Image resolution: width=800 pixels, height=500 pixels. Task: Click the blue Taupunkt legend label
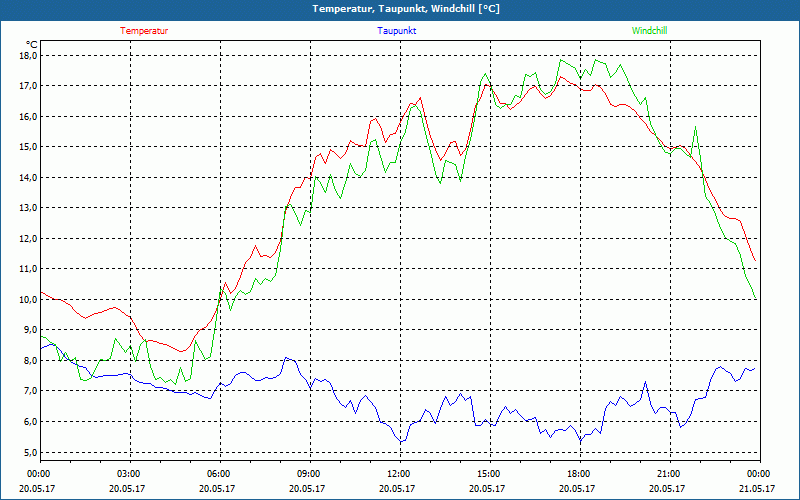click(x=396, y=31)
